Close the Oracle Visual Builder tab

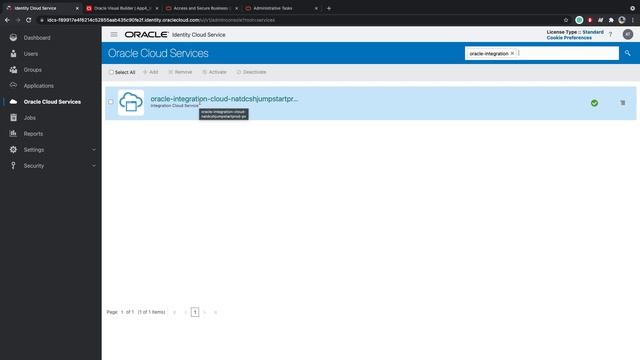click(x=157, y=8)
